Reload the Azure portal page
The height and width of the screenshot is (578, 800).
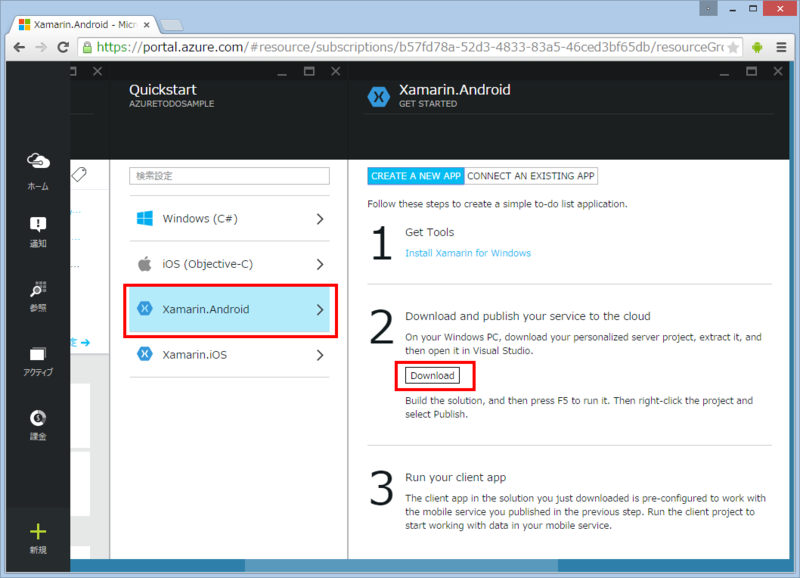point(63,47)
